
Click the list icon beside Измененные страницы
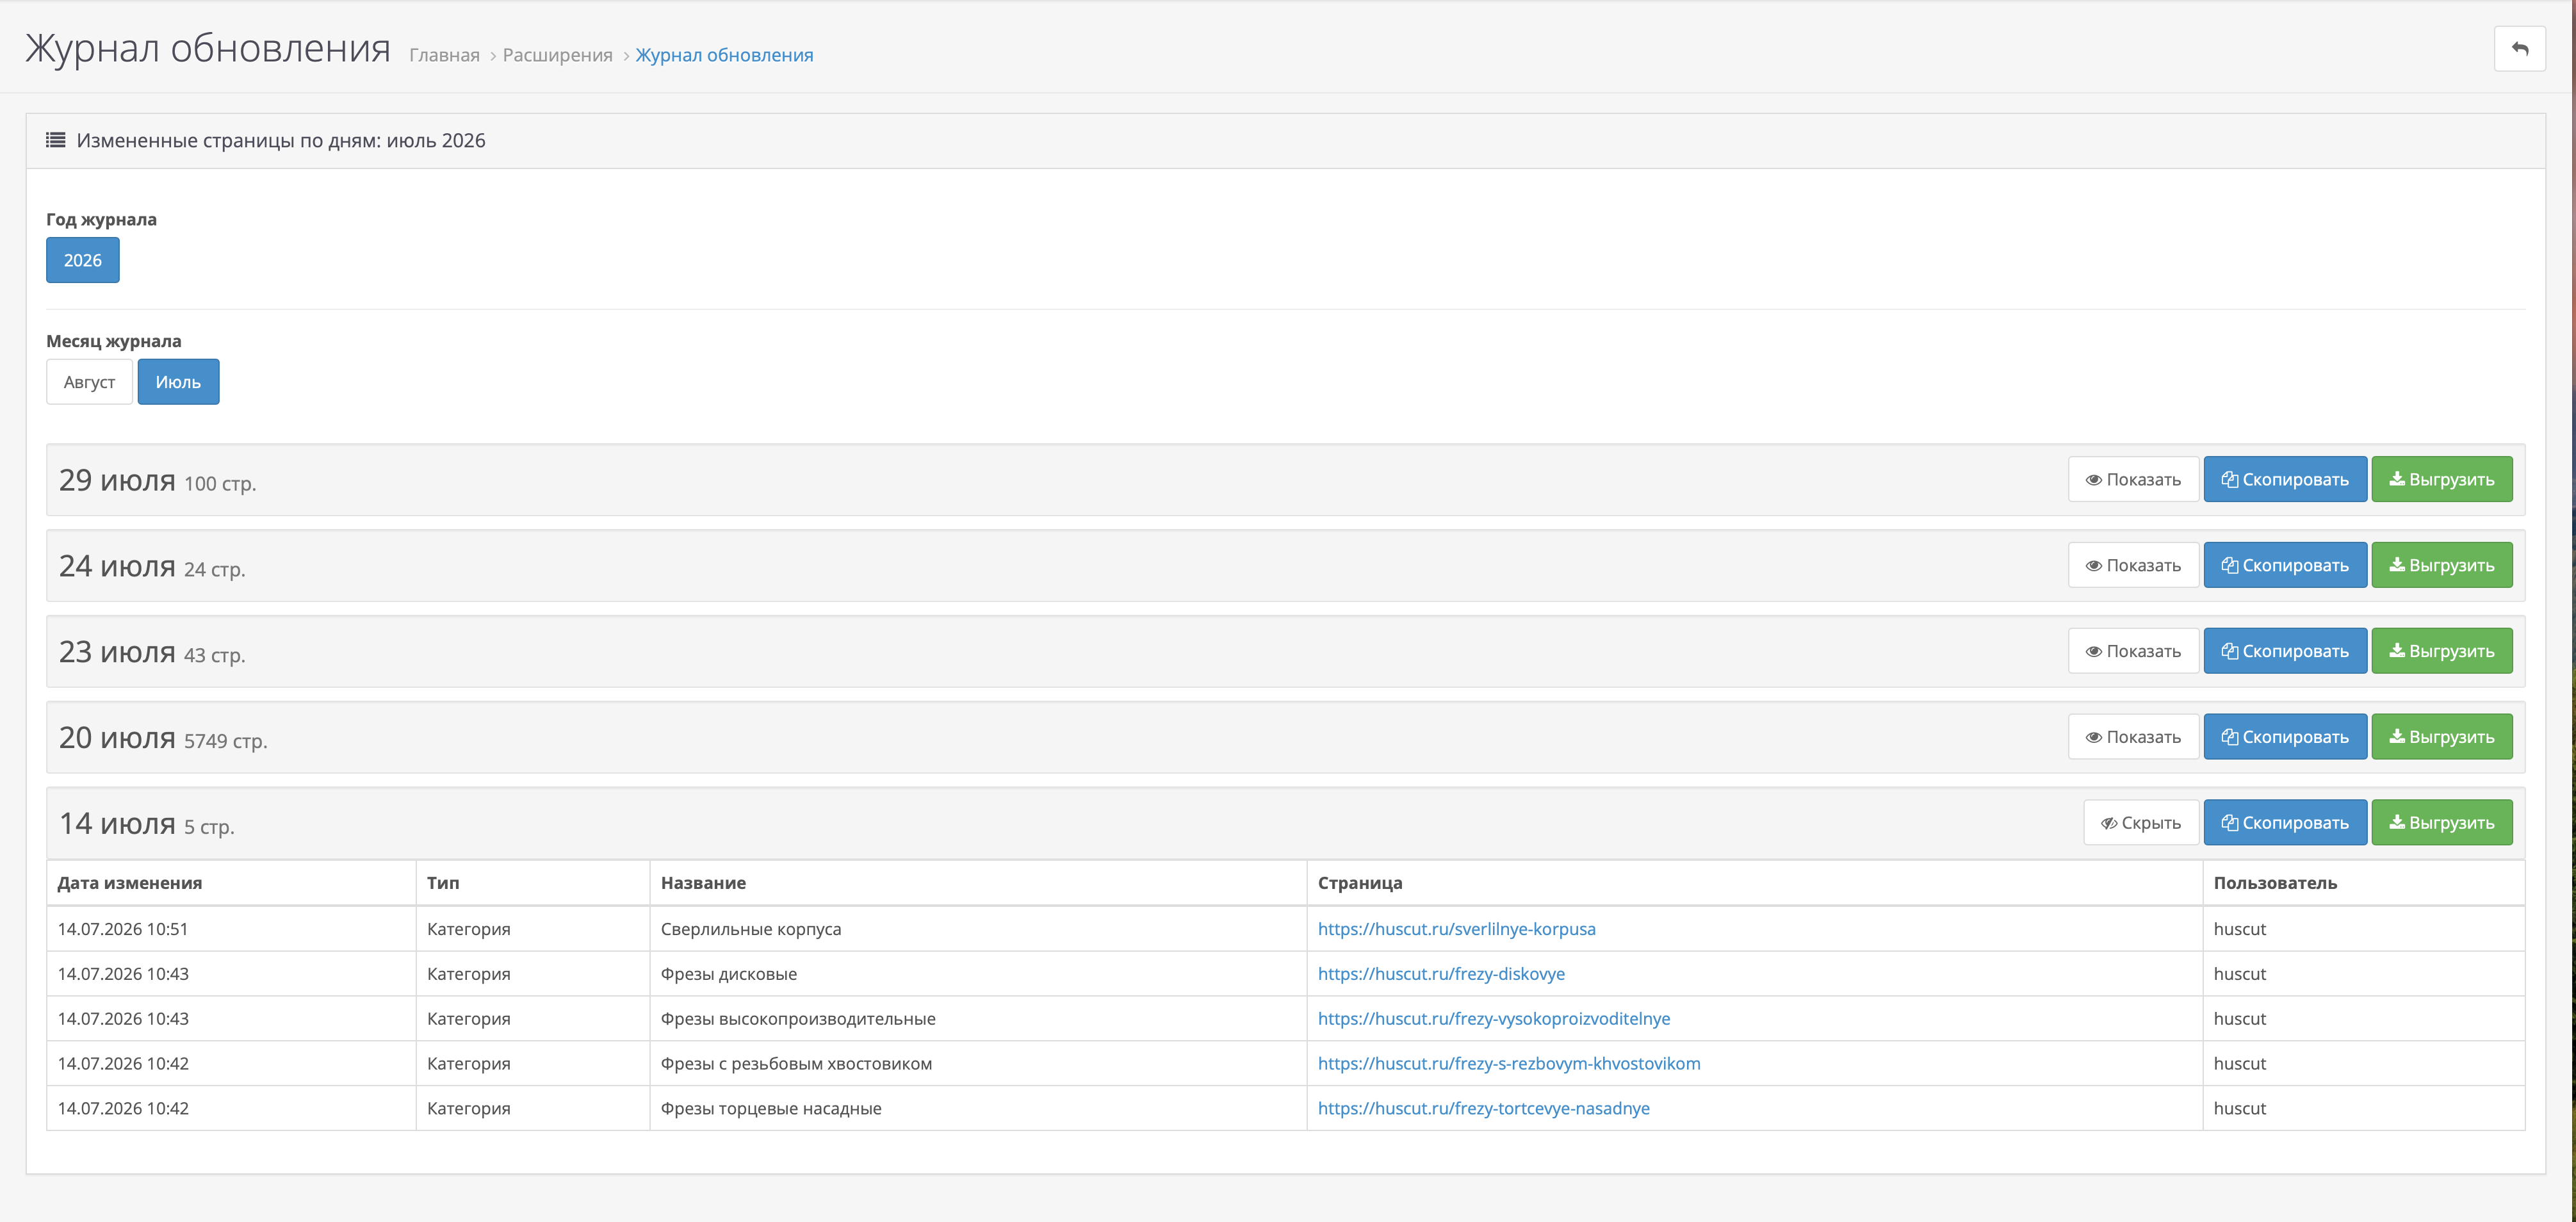coord(56,140)
